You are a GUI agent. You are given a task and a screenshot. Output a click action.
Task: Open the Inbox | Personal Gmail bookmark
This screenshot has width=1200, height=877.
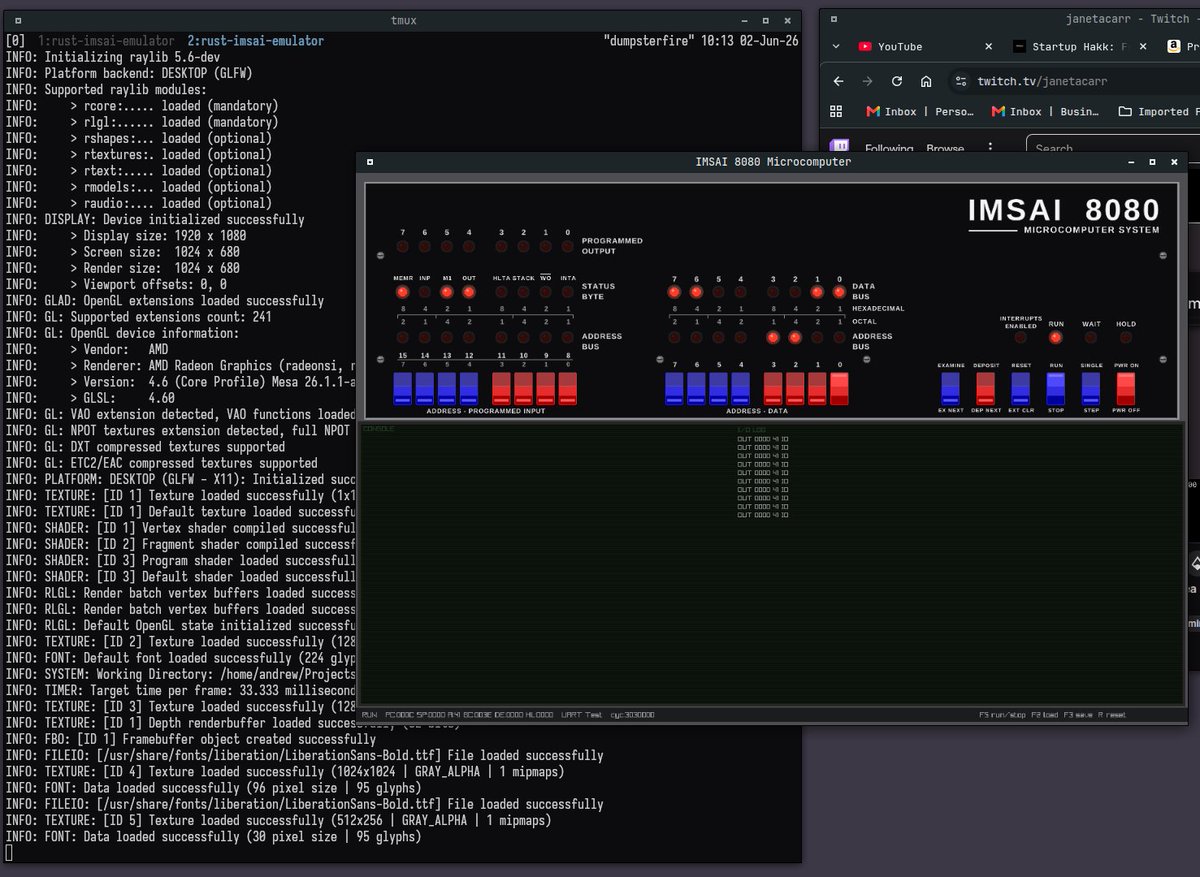[920, 112]
